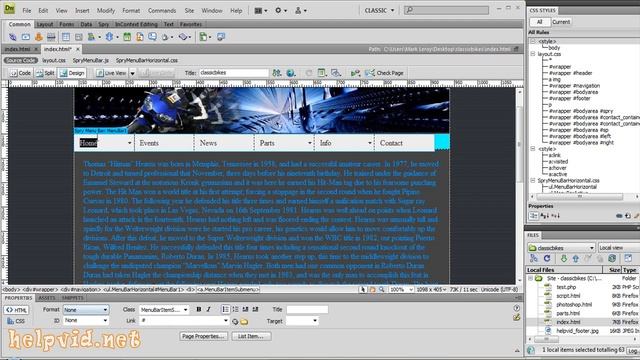Toggle Unordered List button

[226, 309]
